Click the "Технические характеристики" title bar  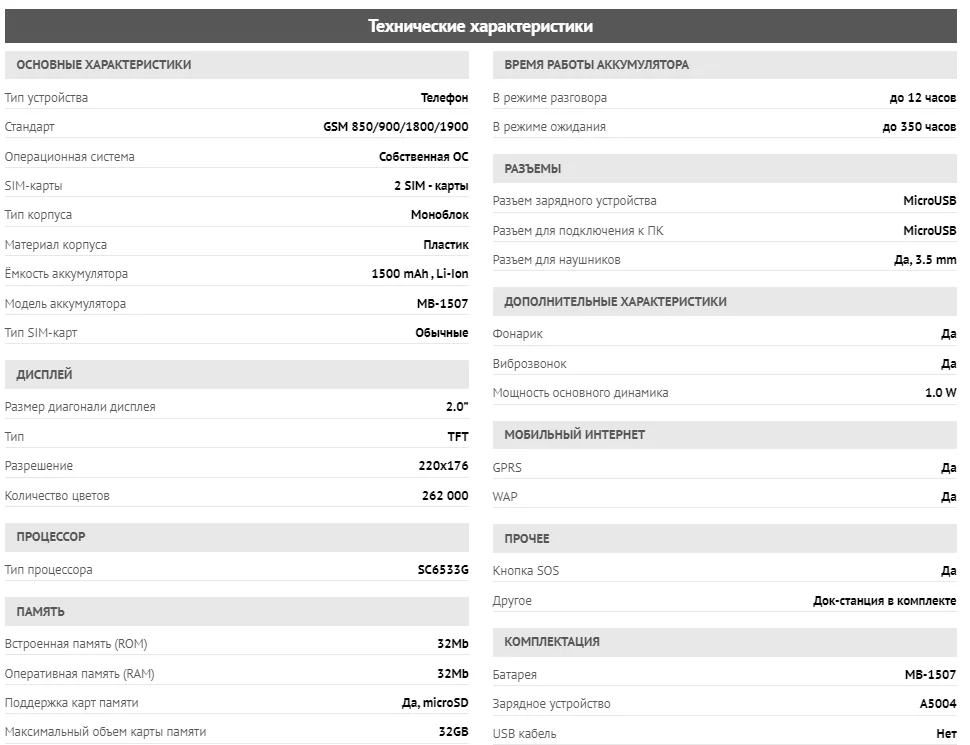[x=481, y=26]
